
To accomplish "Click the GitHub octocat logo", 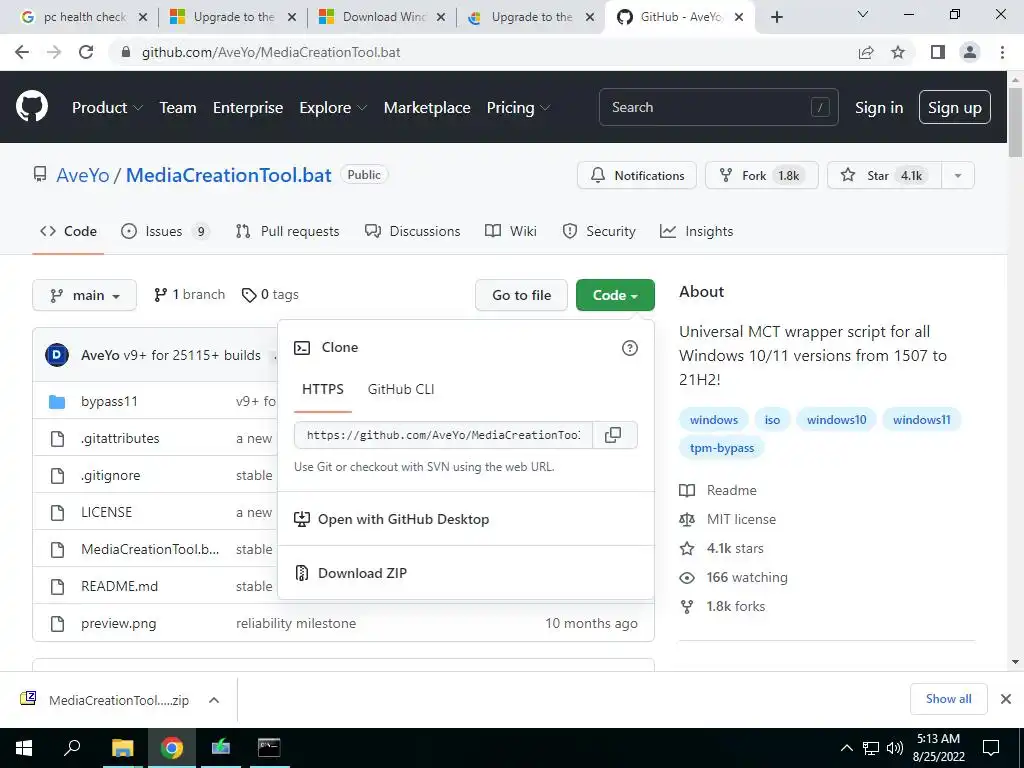I will (31, 106).
